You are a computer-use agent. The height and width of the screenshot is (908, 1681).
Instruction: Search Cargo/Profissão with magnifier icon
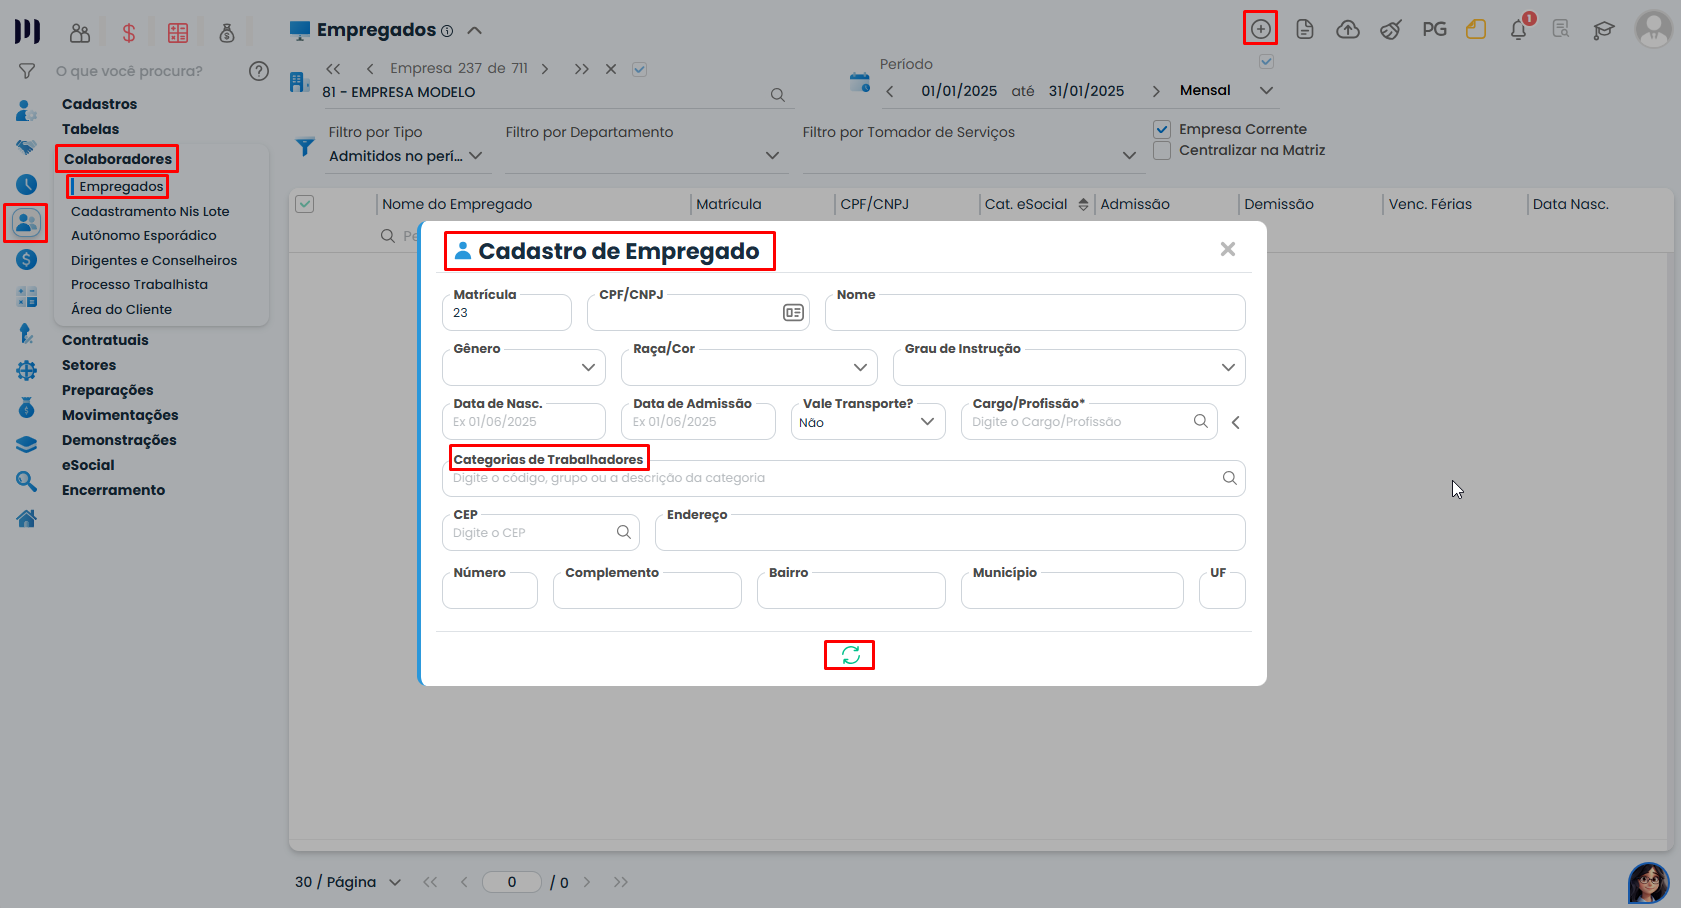point(1201,421)
